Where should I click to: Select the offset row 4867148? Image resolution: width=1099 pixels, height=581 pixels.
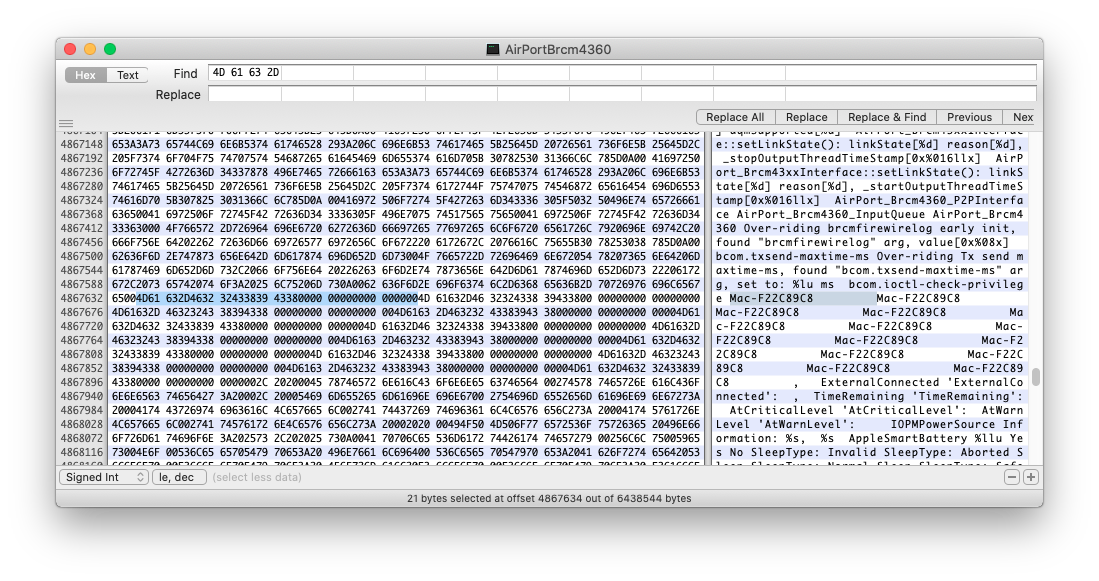click(x=81, y=144)
